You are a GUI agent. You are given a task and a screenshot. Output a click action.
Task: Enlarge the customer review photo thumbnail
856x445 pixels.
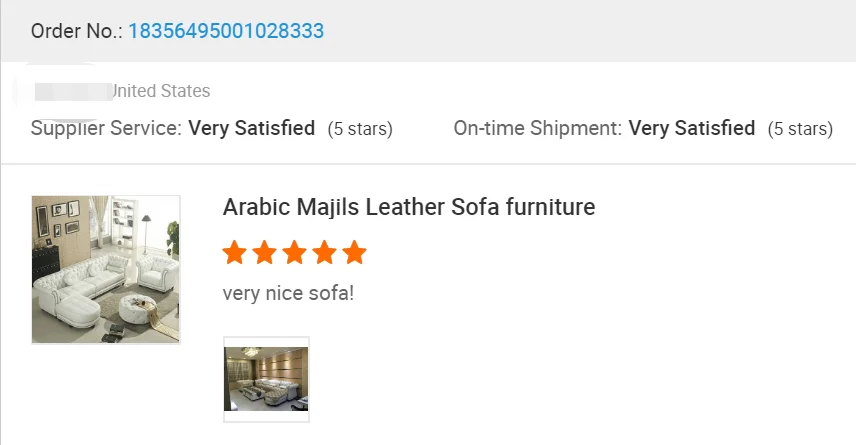point(266,379)
